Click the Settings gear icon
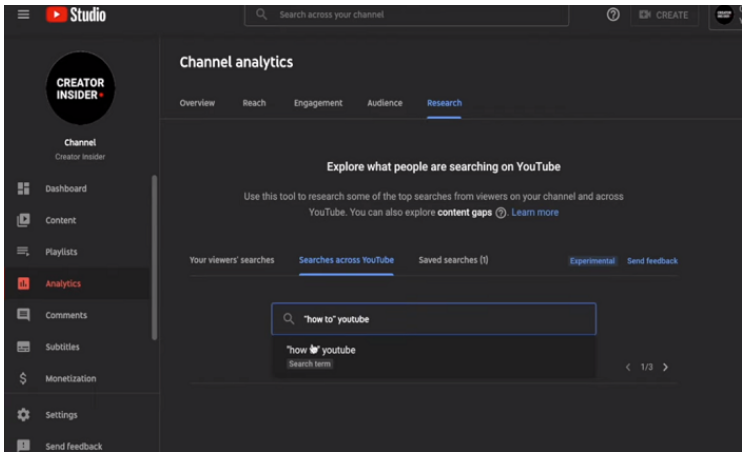743x454 pixels. click(x=23, y=415)
